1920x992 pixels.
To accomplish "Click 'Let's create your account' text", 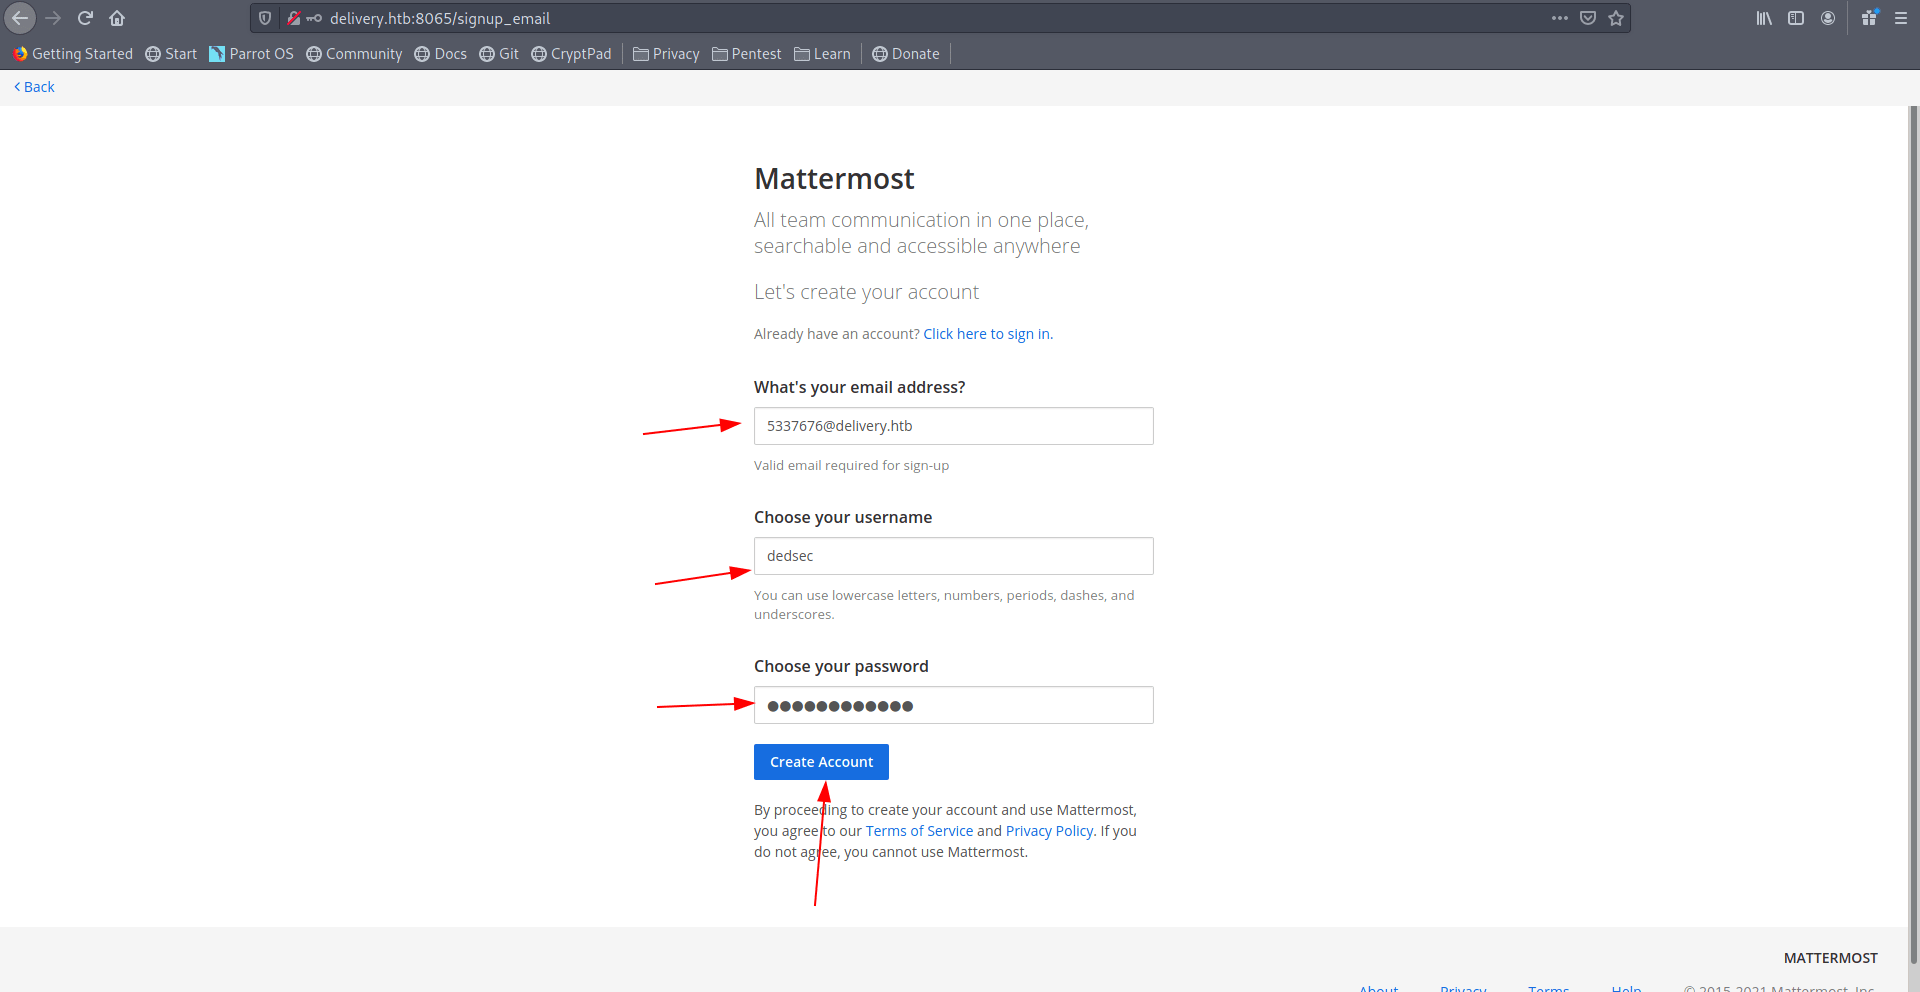I will click(866, 292).
